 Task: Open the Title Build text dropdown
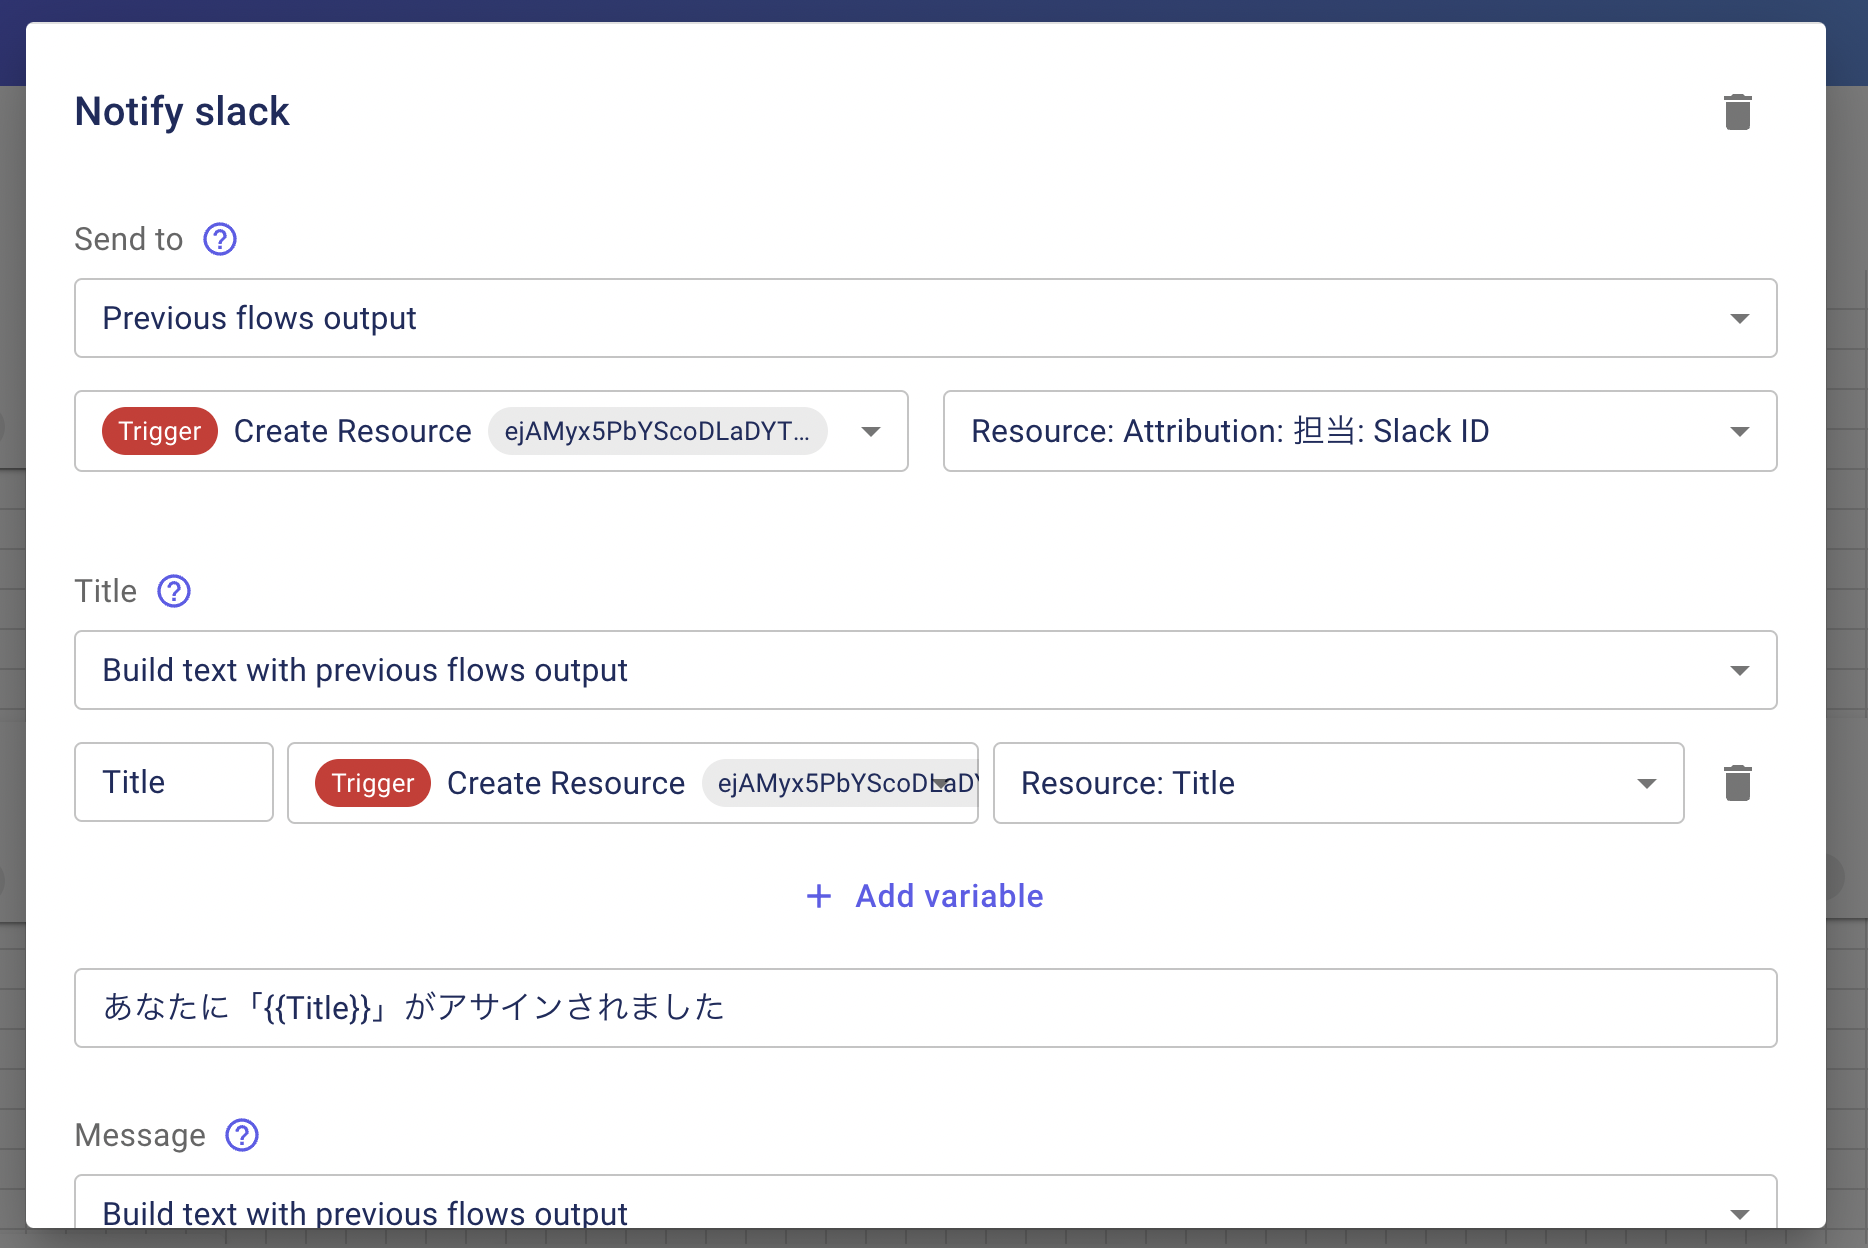click(926, 670)
